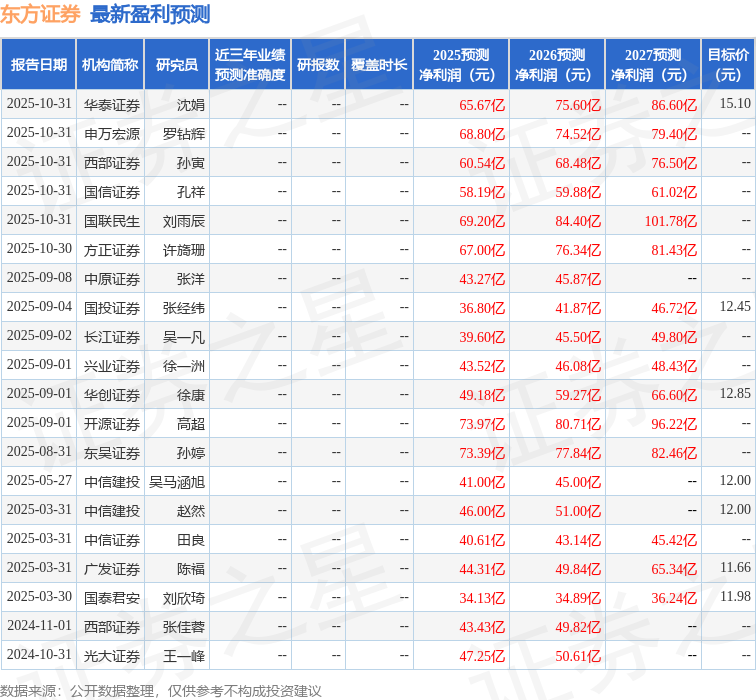
Task: Select the 研究员 column header
Action: point(176,65)
